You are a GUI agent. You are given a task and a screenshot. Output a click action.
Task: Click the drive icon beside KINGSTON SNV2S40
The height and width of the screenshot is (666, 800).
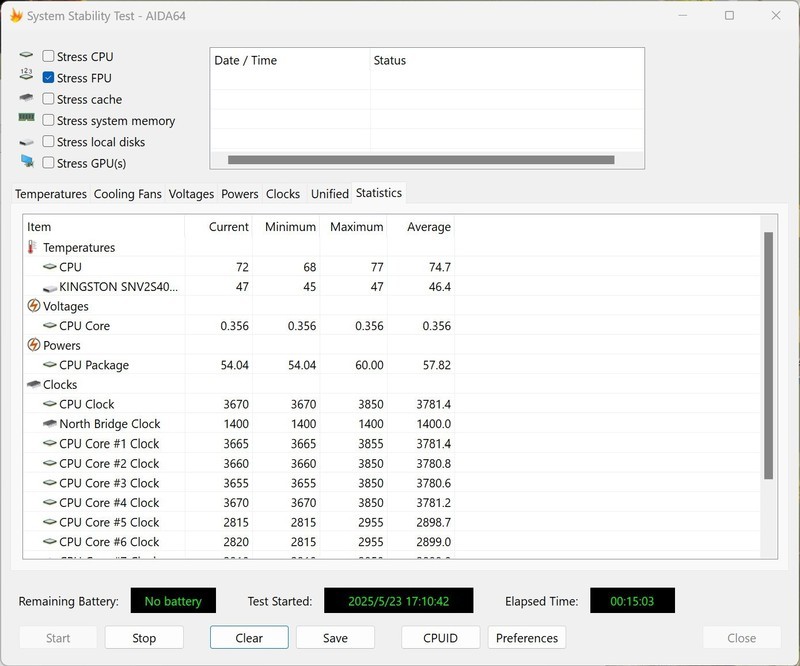click(x=49, y=287)
